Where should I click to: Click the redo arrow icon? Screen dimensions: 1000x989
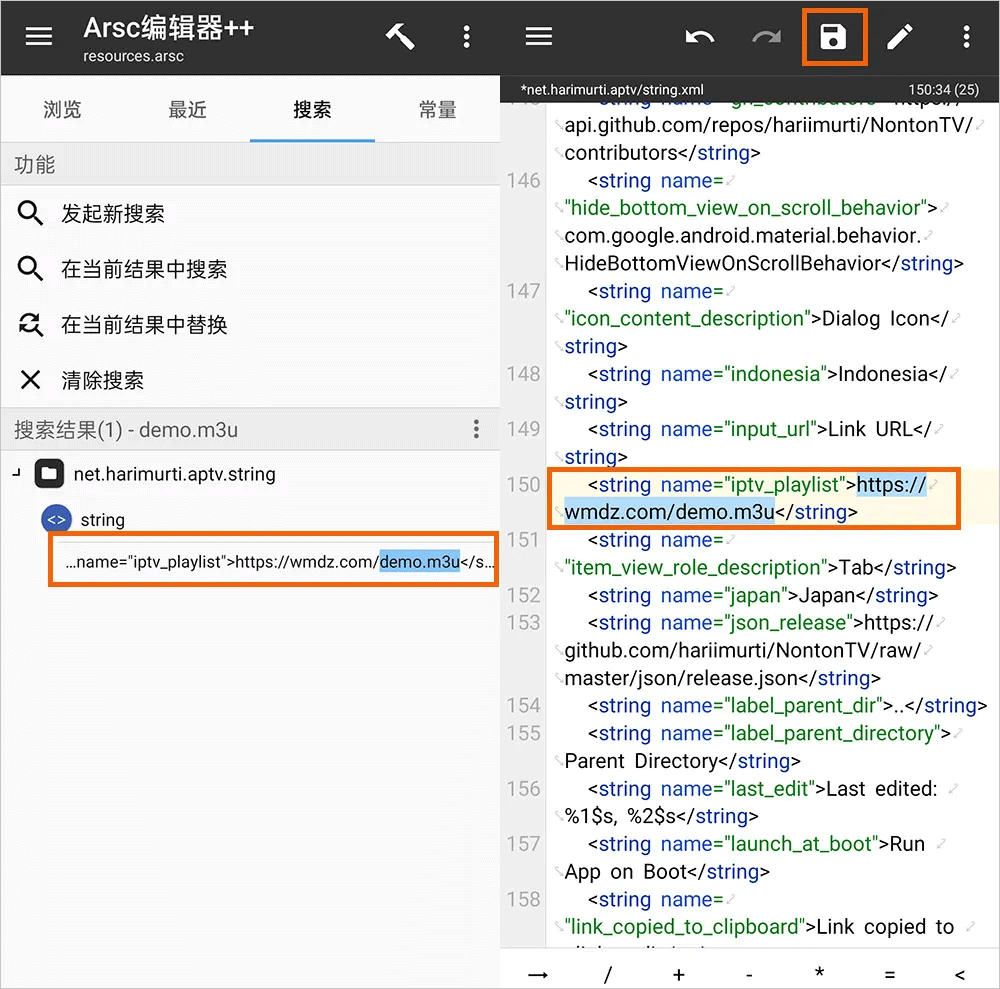[x=766, y=37]
